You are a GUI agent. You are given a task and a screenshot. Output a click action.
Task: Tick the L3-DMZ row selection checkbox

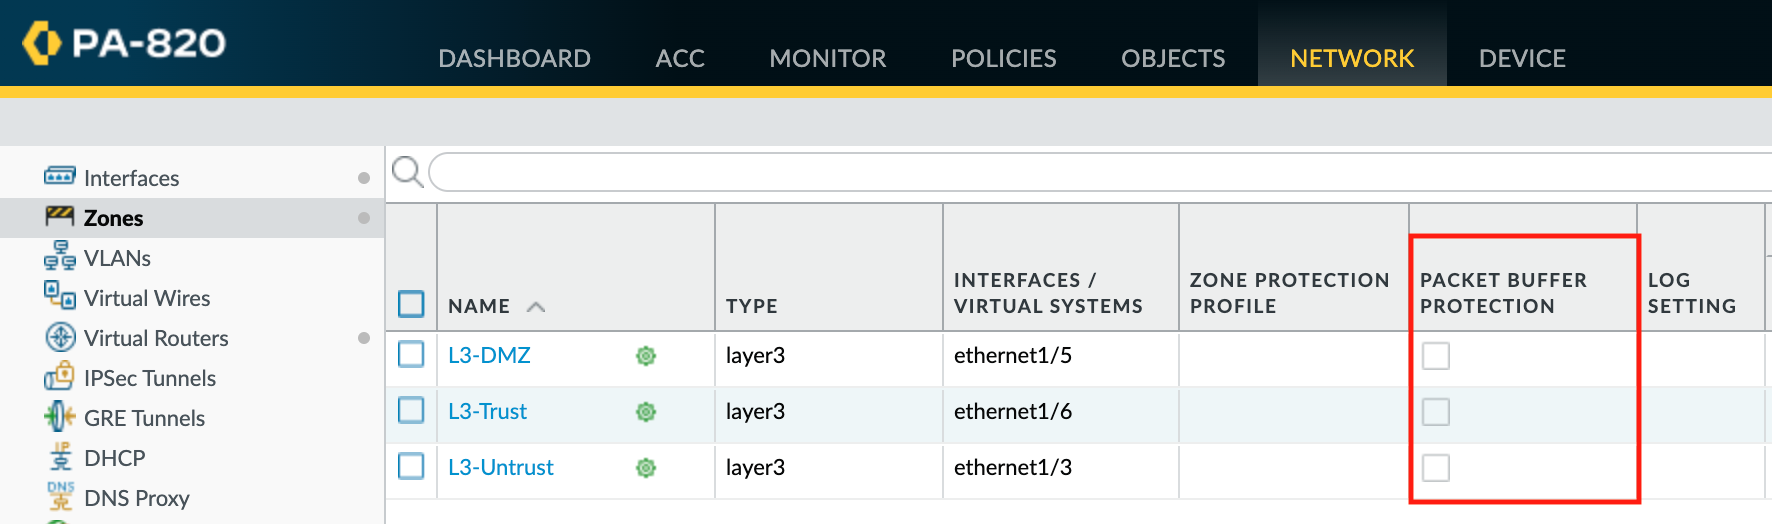[411, 354]
